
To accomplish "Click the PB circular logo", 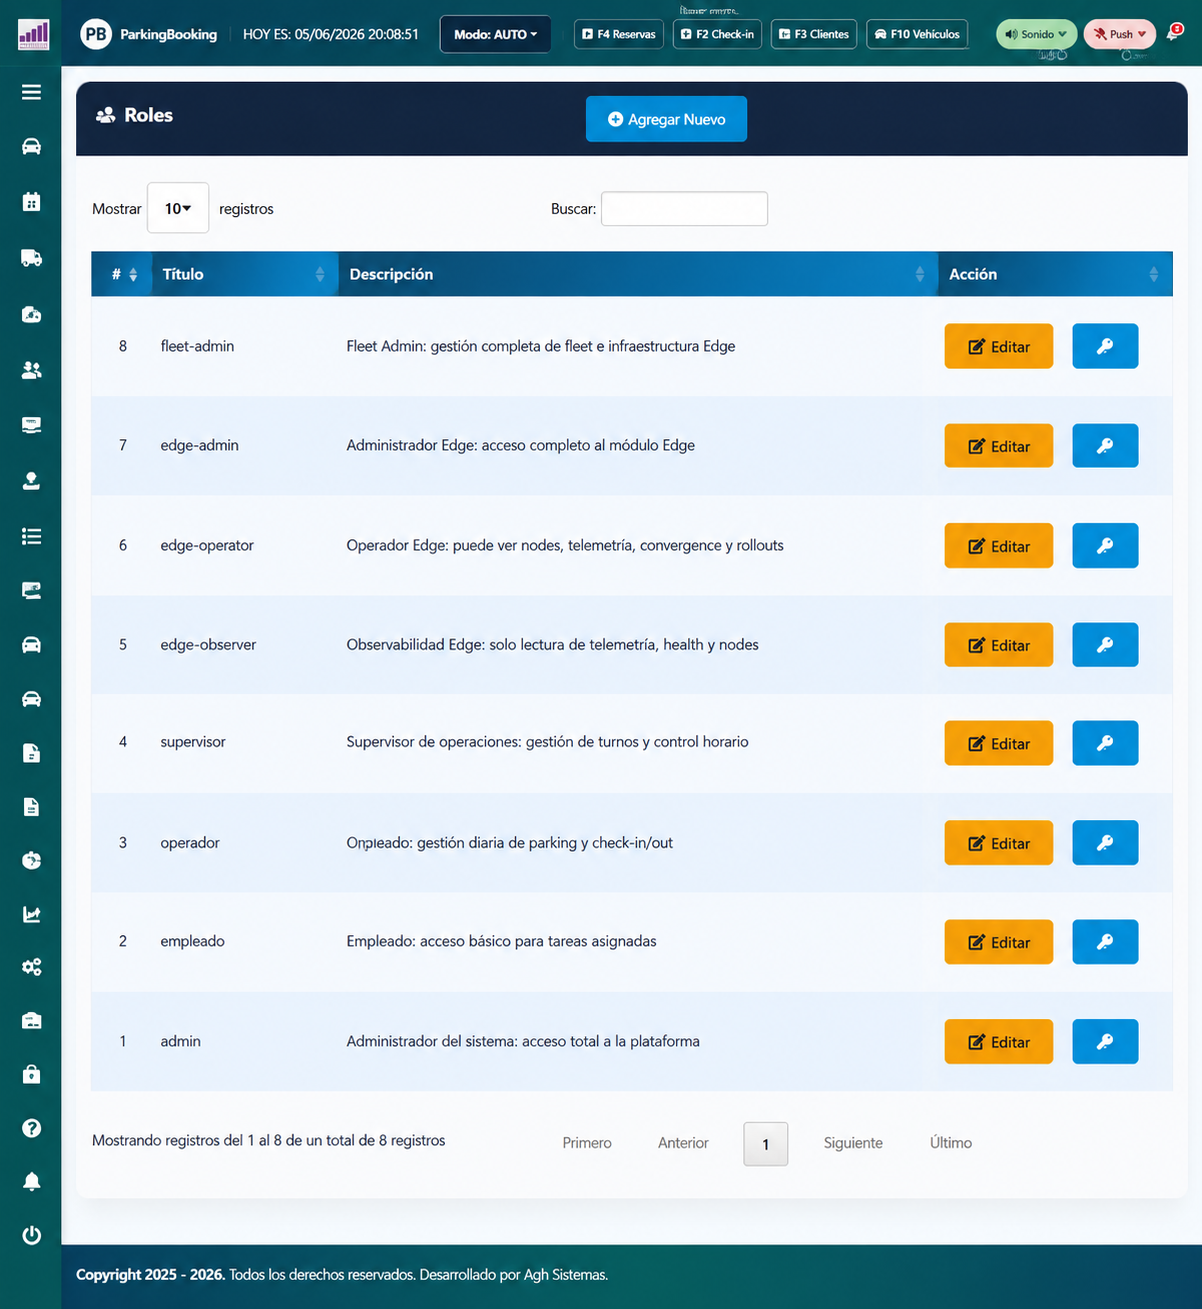I will (96, 34).
